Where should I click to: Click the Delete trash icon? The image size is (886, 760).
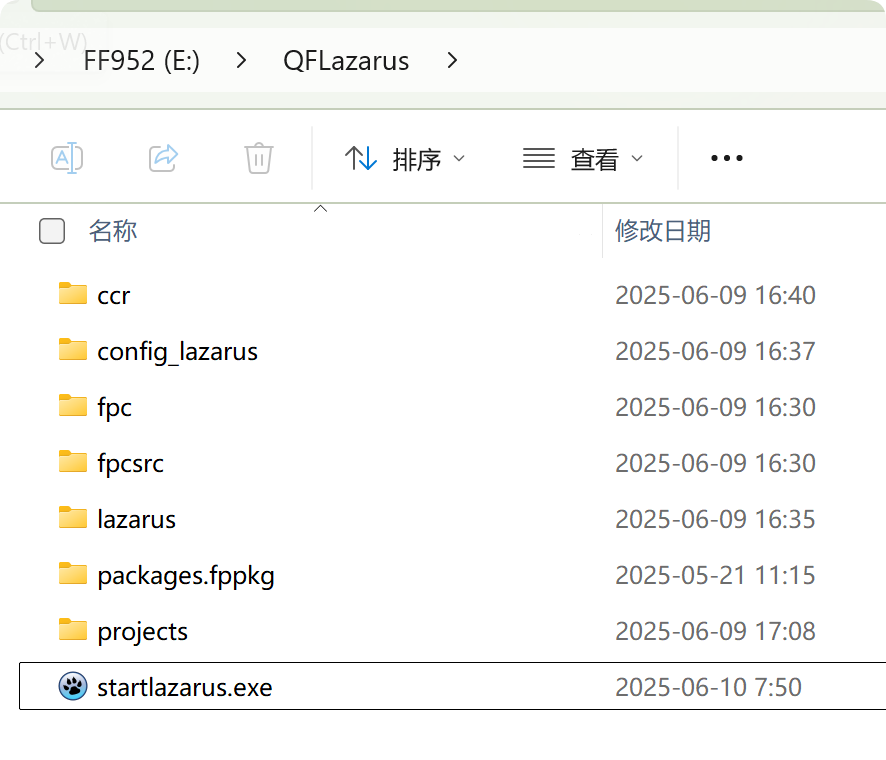pyautogui.click(x=259, y=158)
